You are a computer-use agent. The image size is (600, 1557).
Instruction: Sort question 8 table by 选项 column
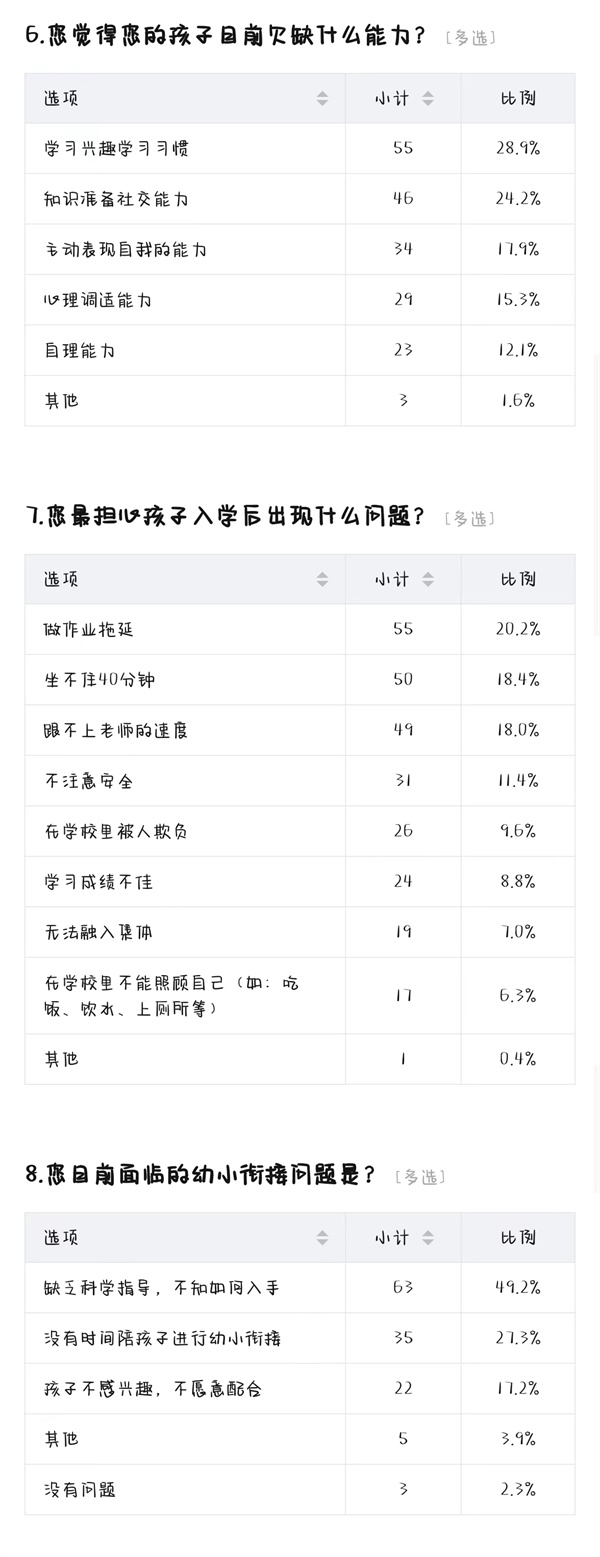click(322, 1237)
